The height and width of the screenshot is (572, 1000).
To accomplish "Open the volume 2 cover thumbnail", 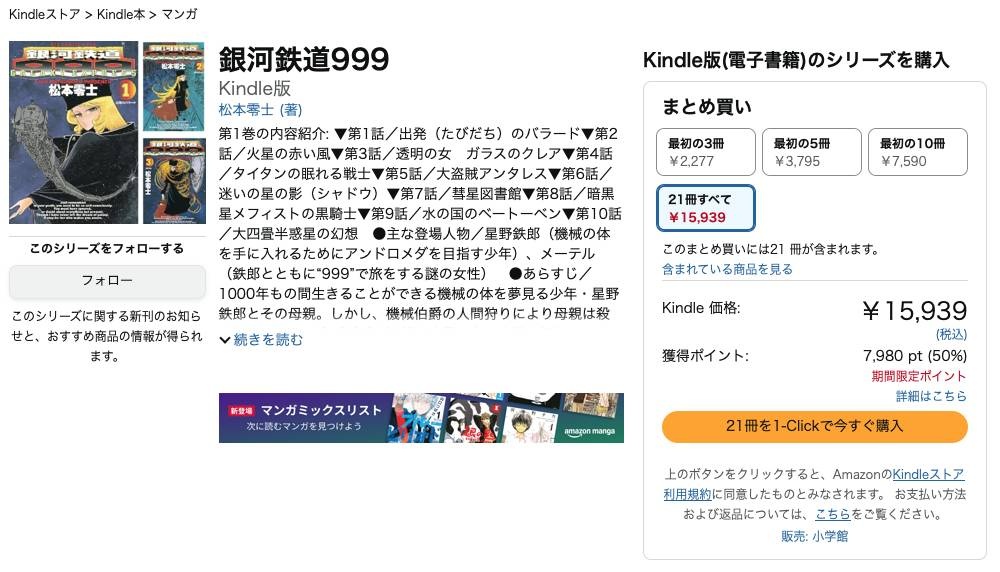I will [173, 87].
